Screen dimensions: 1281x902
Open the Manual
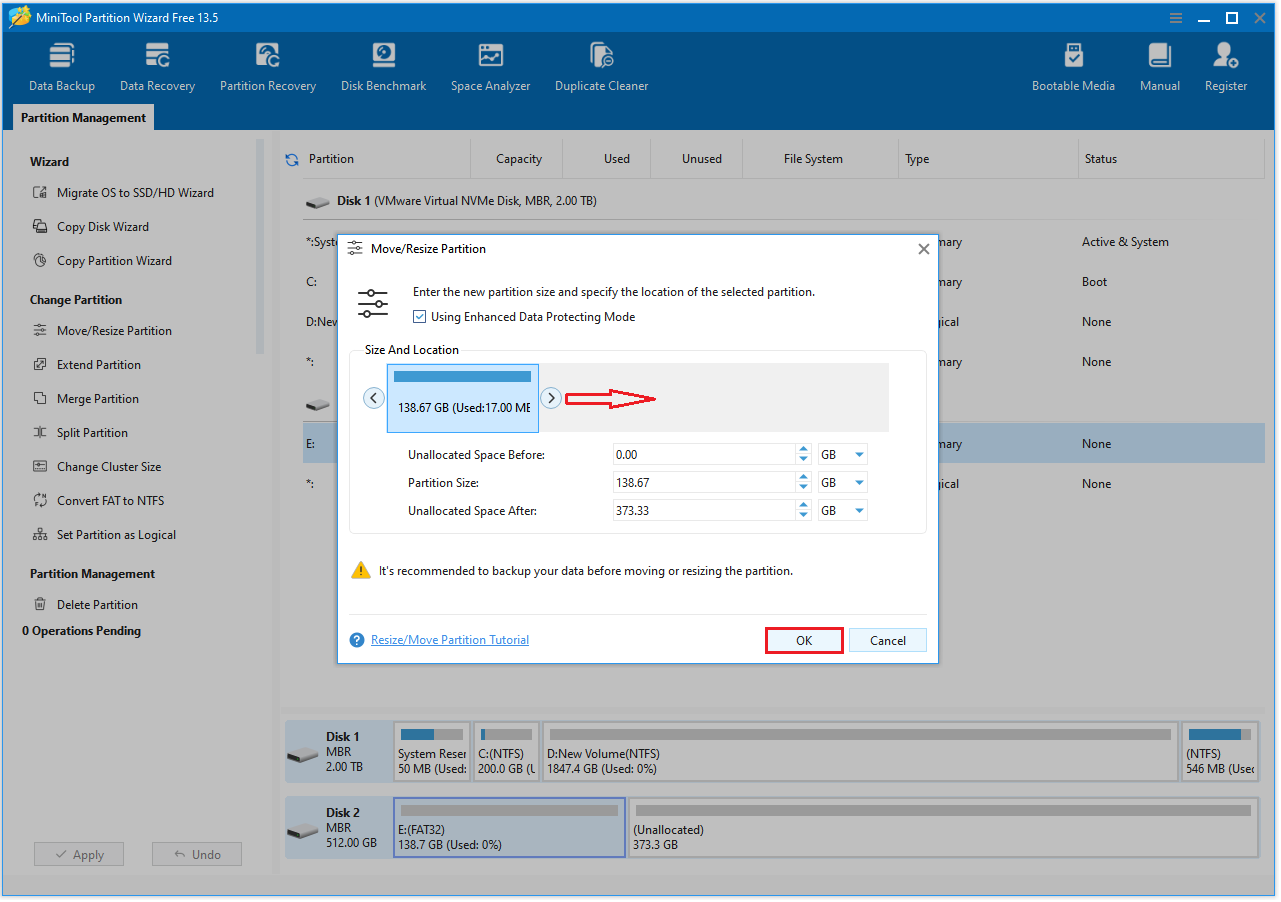pos(1159,65)
